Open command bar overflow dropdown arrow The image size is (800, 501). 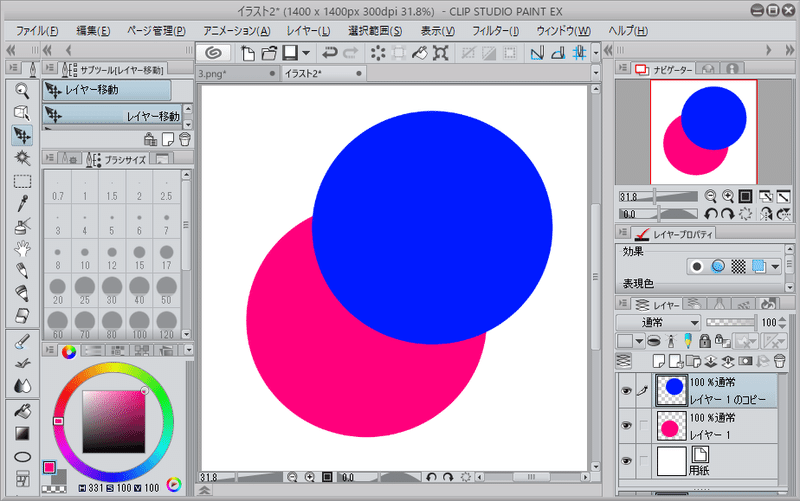coord(595,53)
